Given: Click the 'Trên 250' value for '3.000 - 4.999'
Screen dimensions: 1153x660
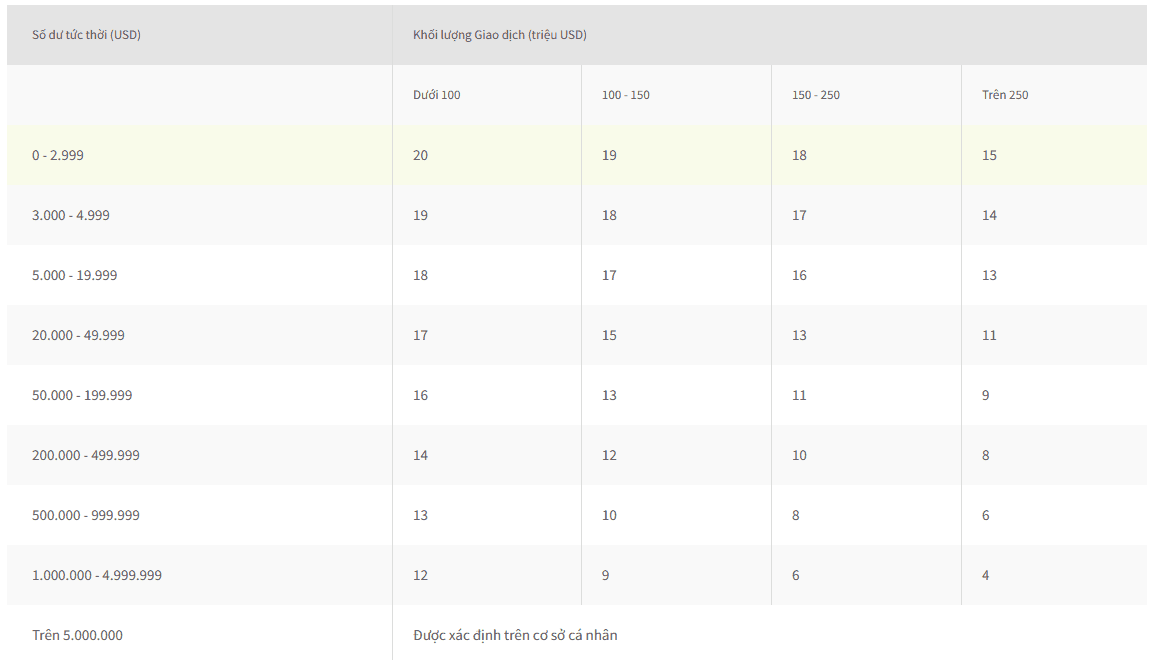Looking at the screenshot, I should (x=989, y=215).
